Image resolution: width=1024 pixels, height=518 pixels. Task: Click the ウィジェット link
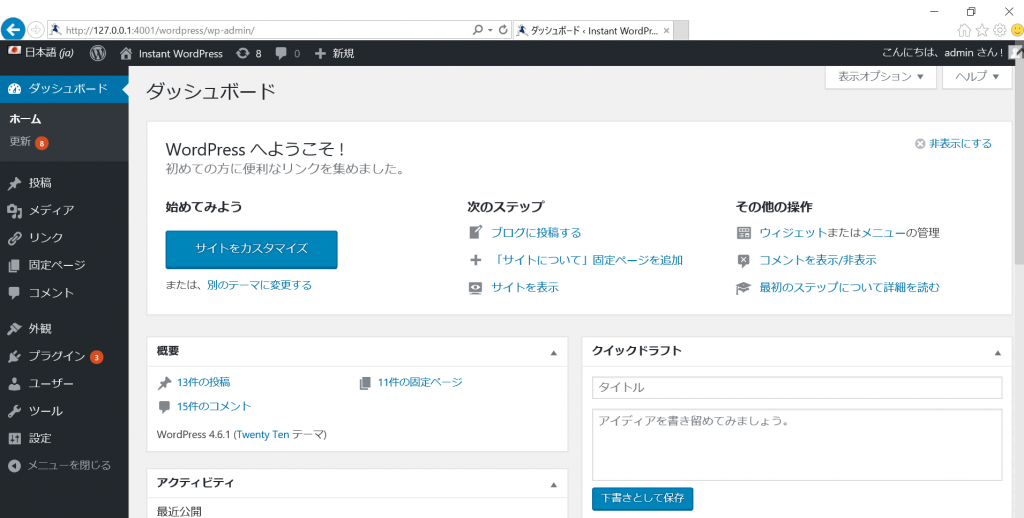pos(793,233)
